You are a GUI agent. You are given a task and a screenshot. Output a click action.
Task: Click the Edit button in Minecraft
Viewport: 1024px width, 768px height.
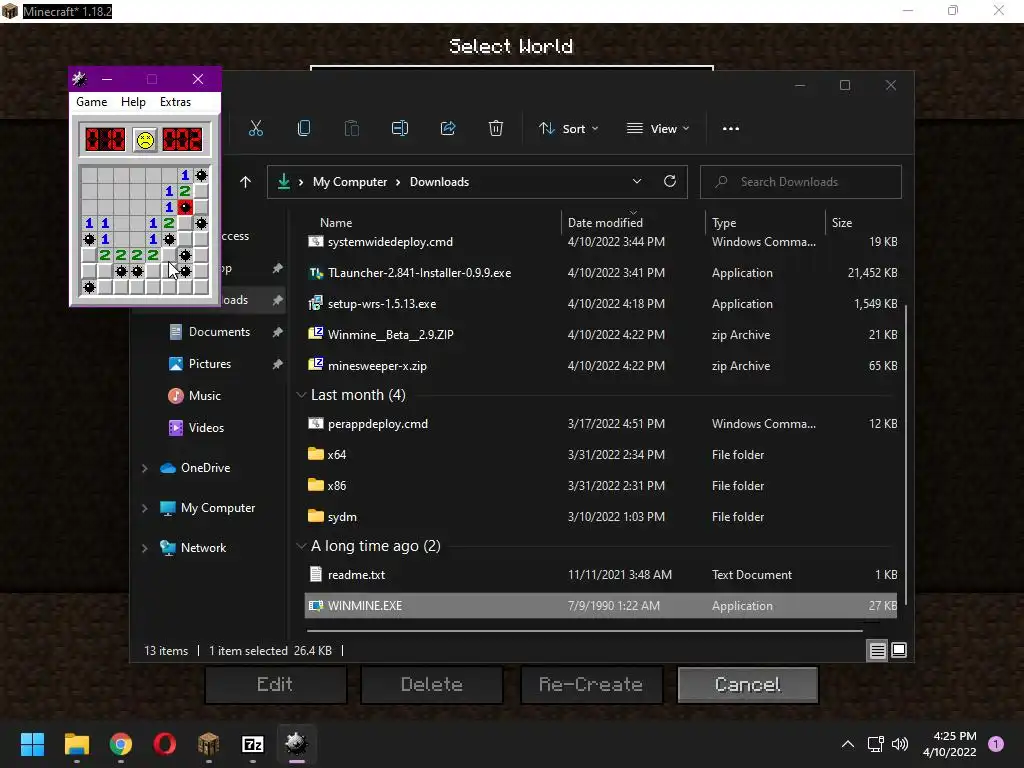275,684
